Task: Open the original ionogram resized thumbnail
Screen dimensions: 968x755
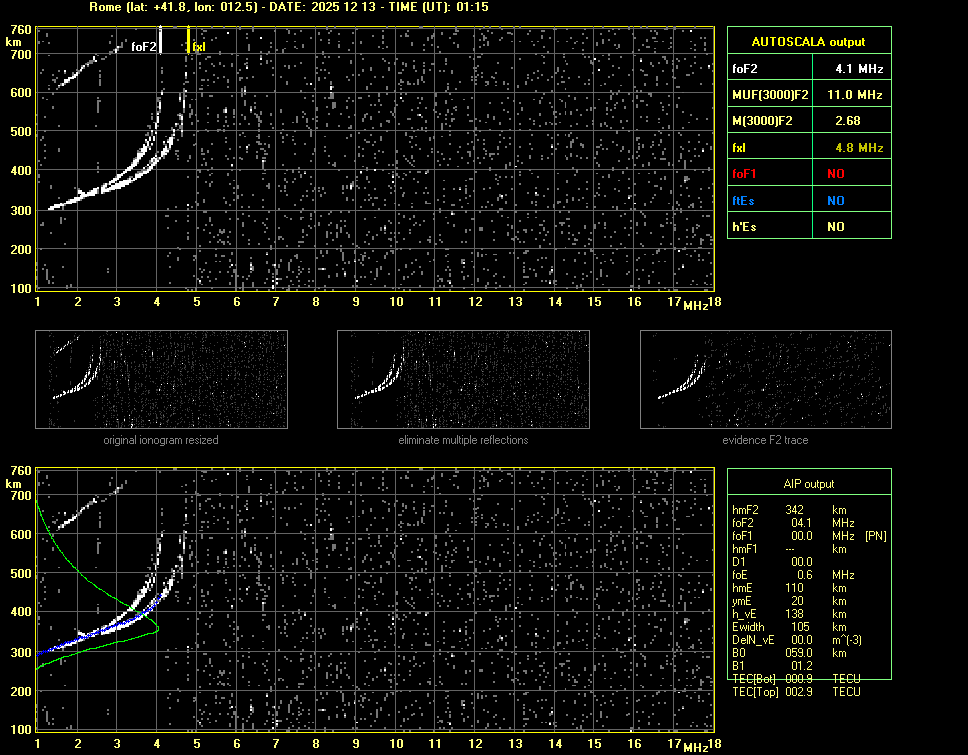Action: point(161,380)
